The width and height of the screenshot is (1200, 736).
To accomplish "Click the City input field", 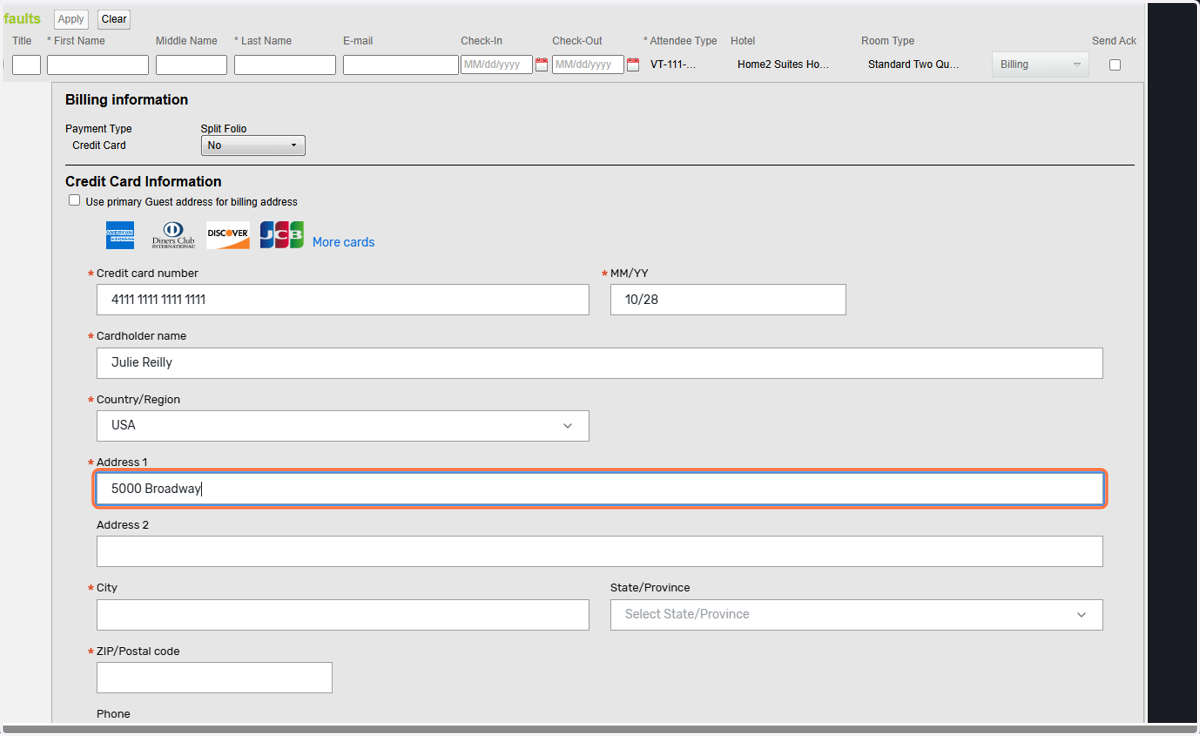I will 343,614.
